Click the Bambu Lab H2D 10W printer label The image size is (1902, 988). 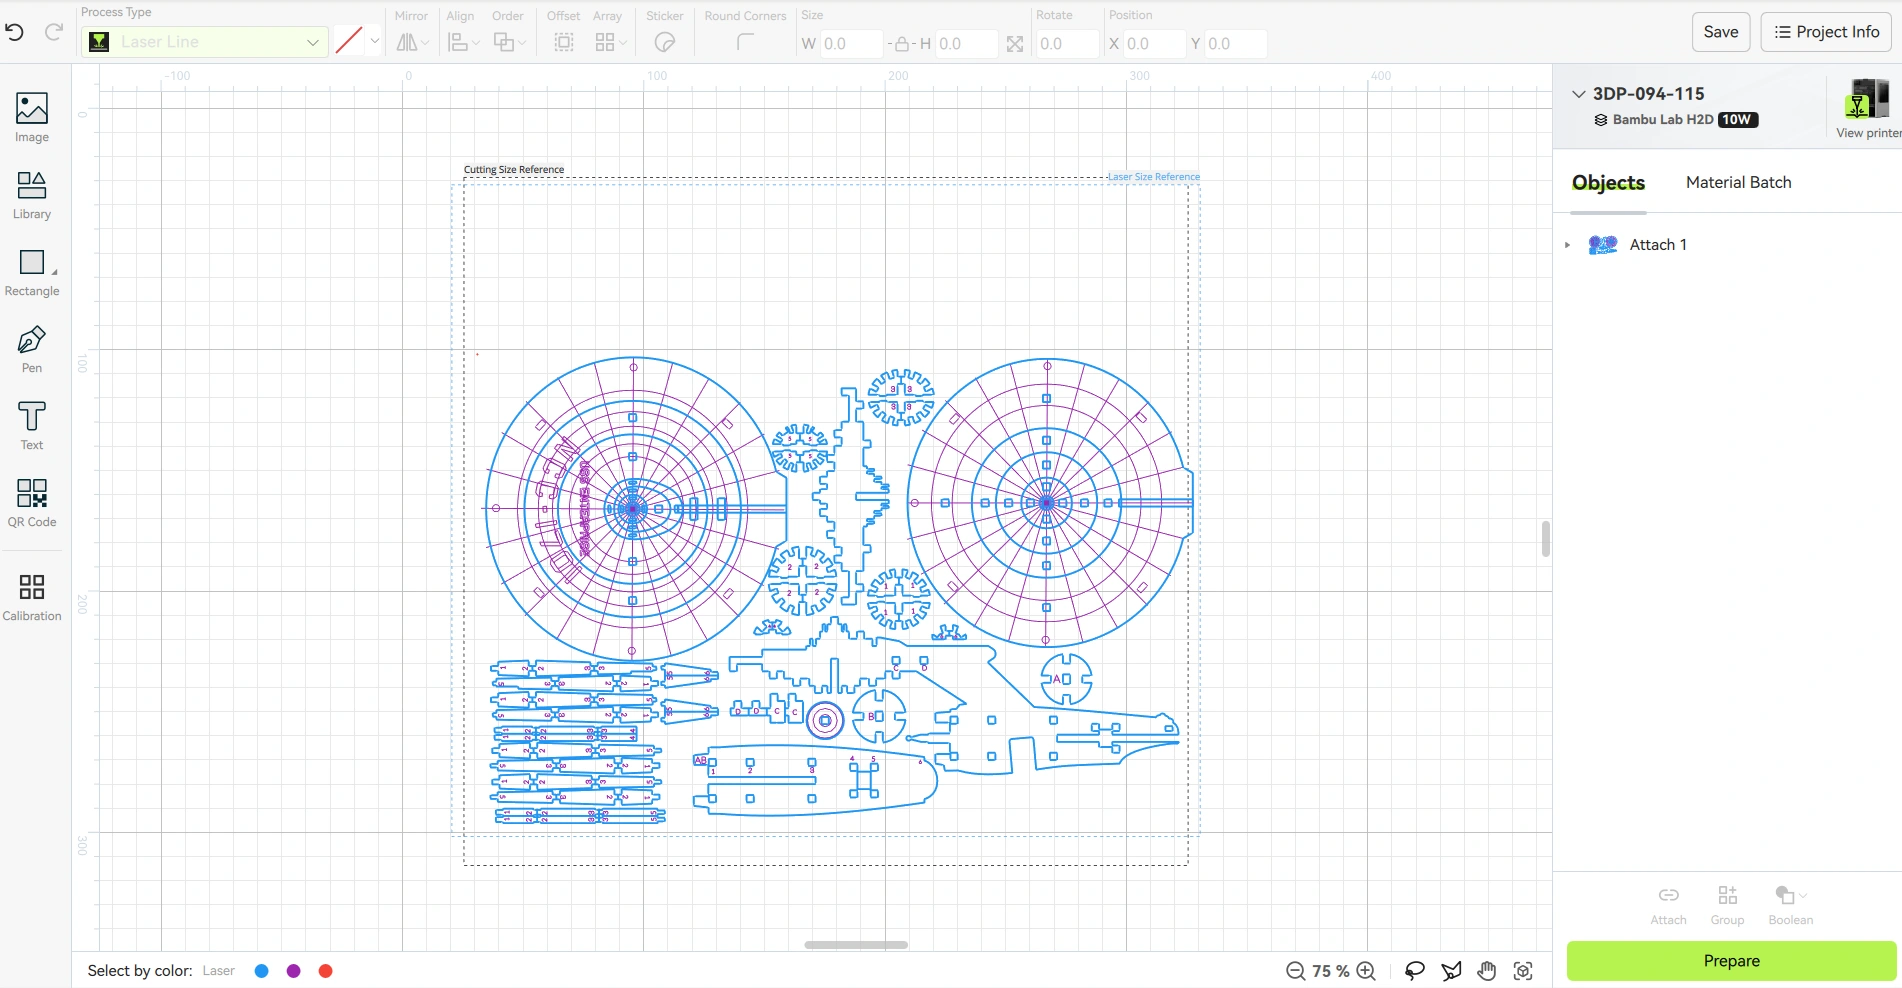(1676, 119)
